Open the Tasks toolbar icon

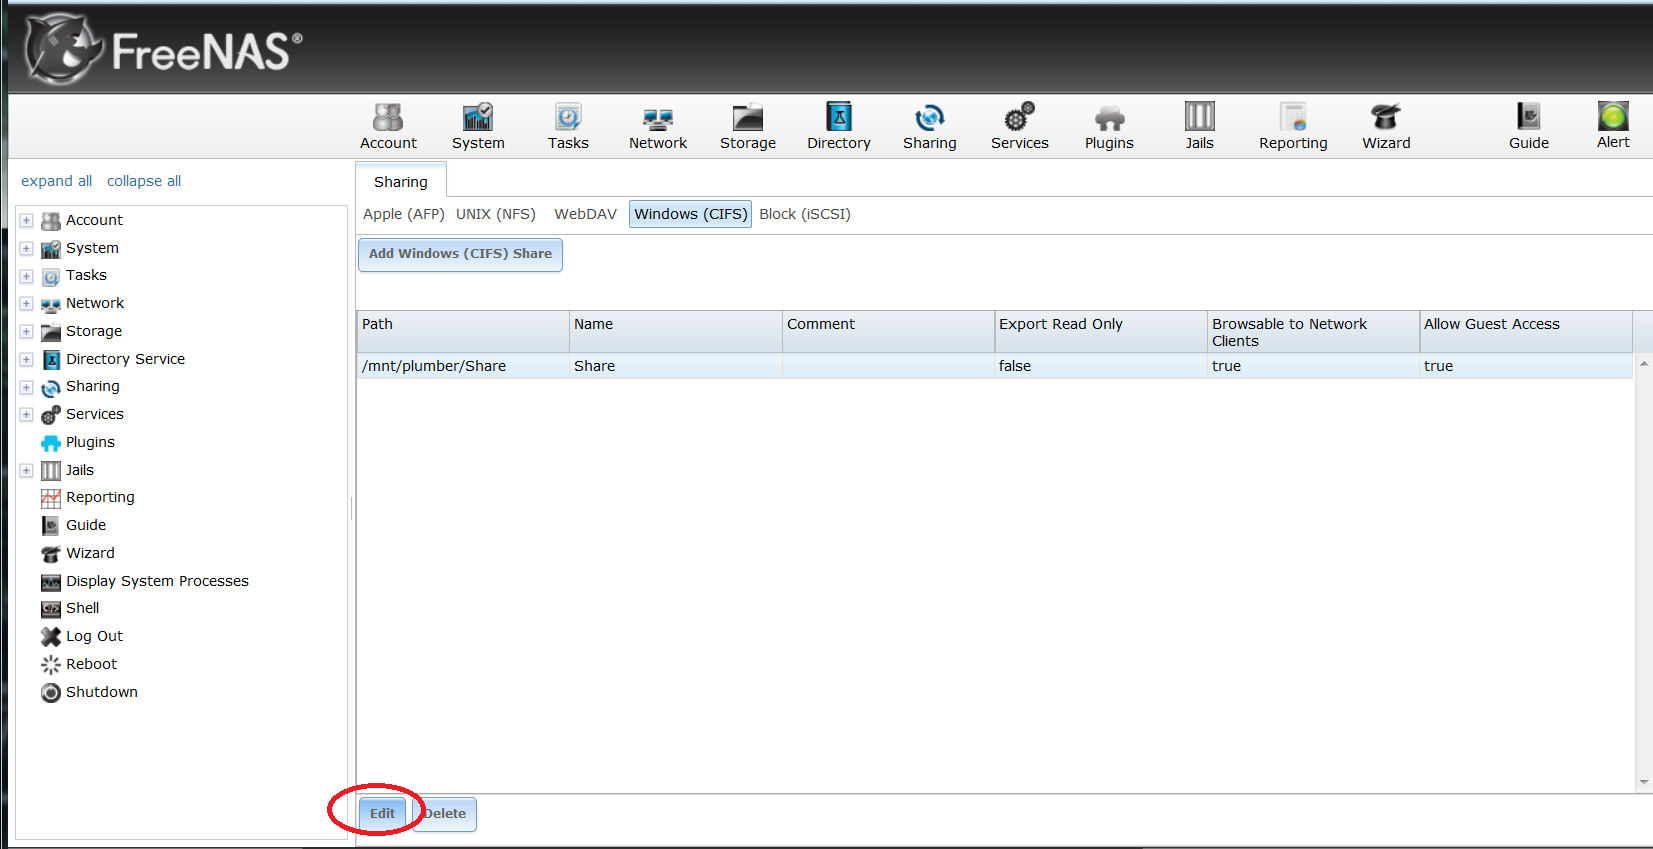tap(568, 118)
